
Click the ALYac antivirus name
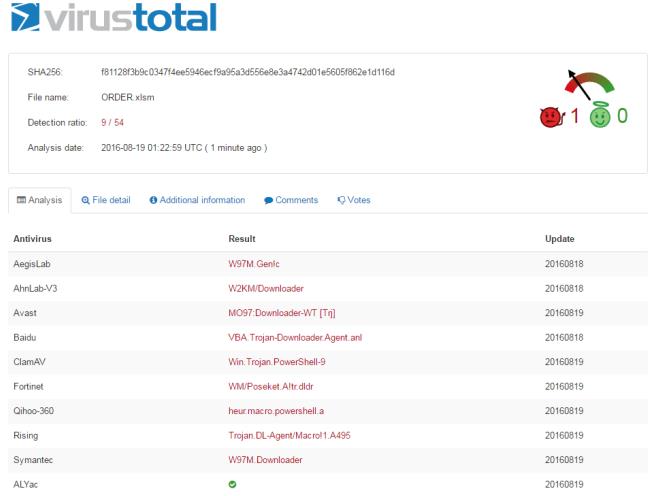tap(26, 484)
